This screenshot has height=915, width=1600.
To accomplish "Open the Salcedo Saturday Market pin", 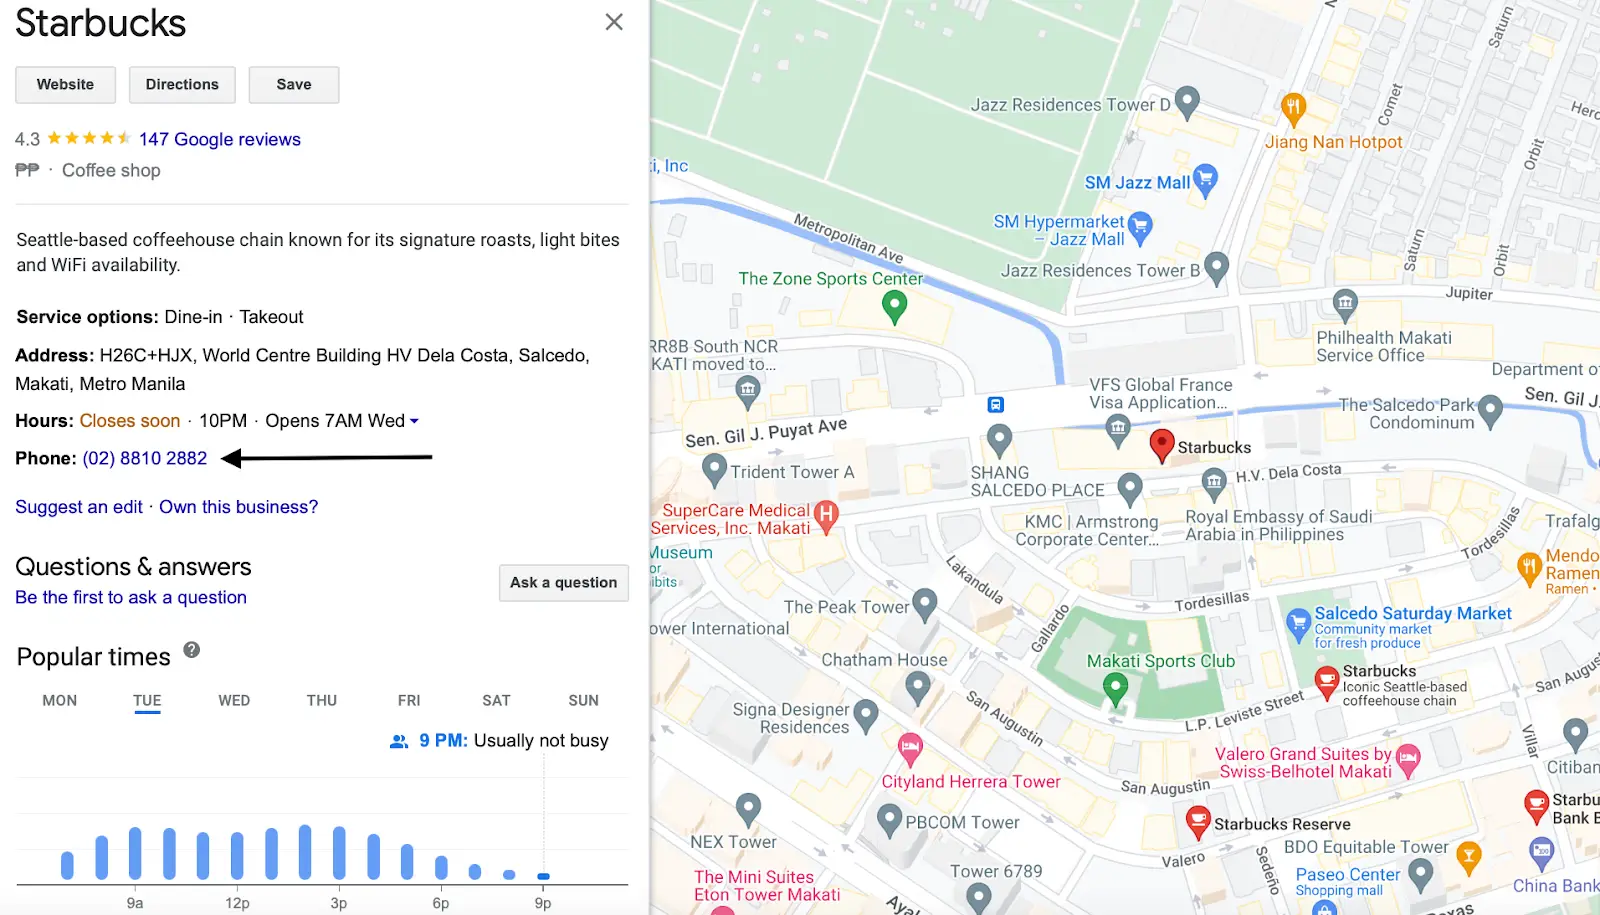I will pyautogui.click(x=1298, y=624).
